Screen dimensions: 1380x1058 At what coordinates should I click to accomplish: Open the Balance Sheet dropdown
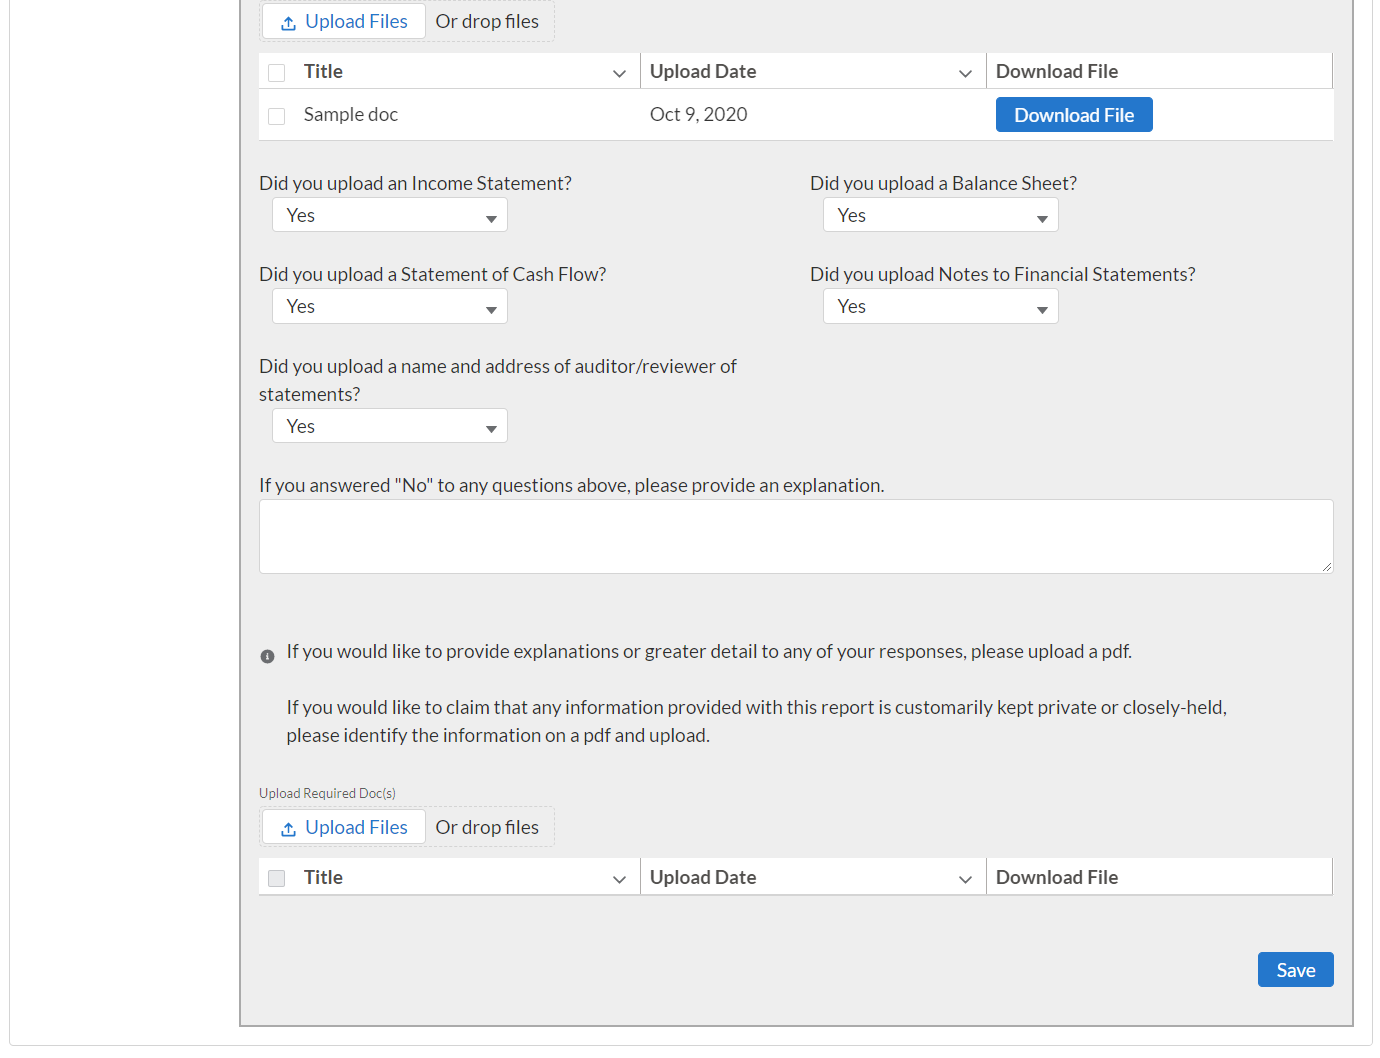pos(940,216)
